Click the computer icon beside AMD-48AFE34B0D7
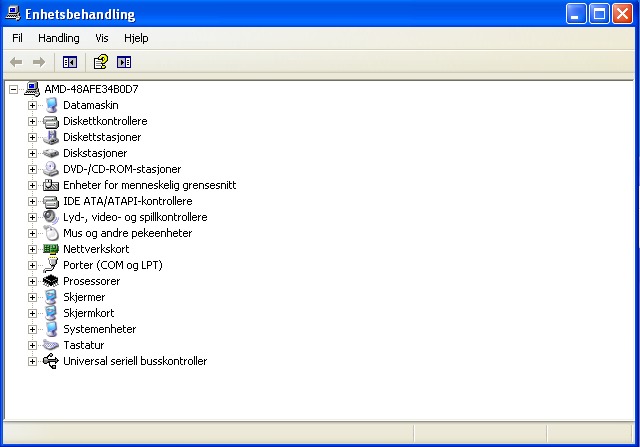Image resolution: width=640 pixels, height=447 pixels. [x=32, y=89]
